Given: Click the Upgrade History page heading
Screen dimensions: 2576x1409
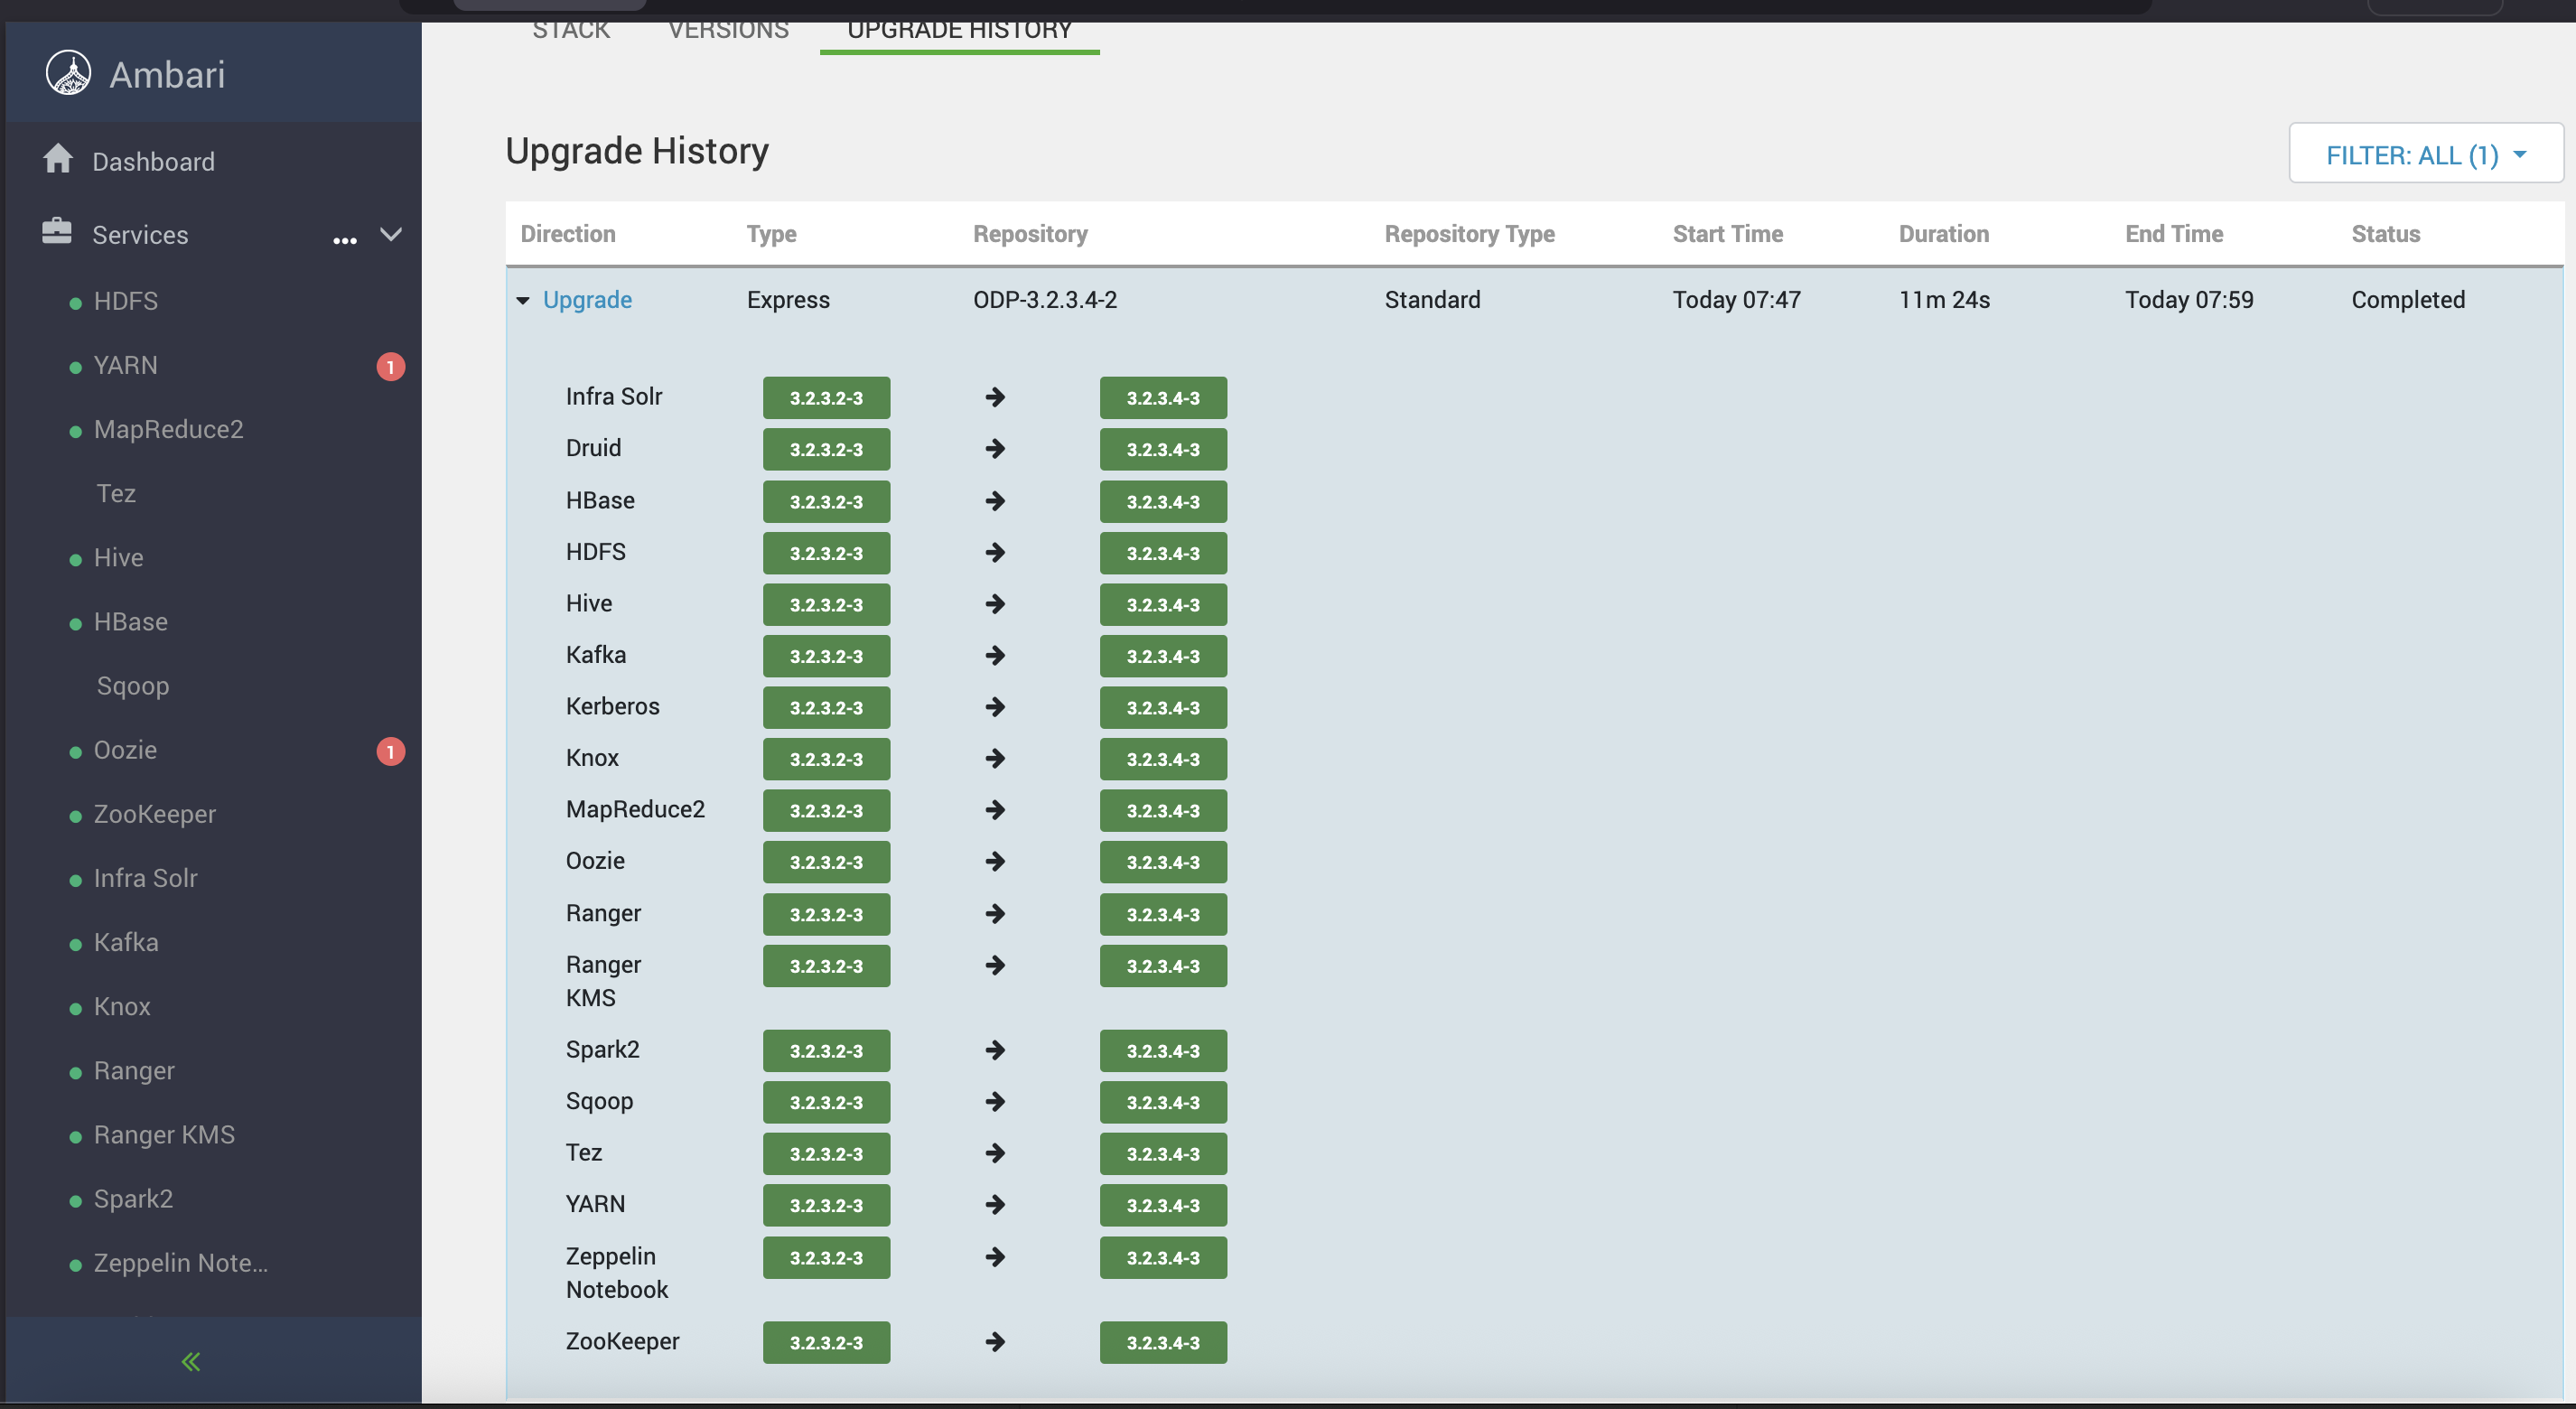Looking at the screenshot, I should pyautogui.click(x=637, y=151).
